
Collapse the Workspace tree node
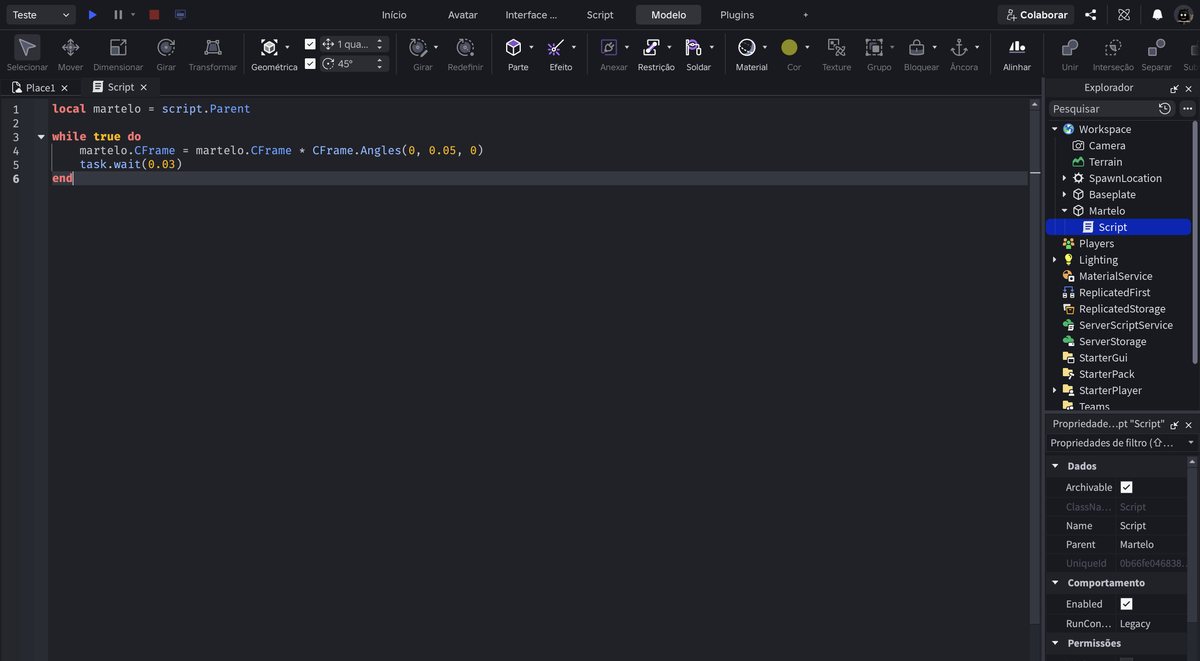(x=1054, y=129)
